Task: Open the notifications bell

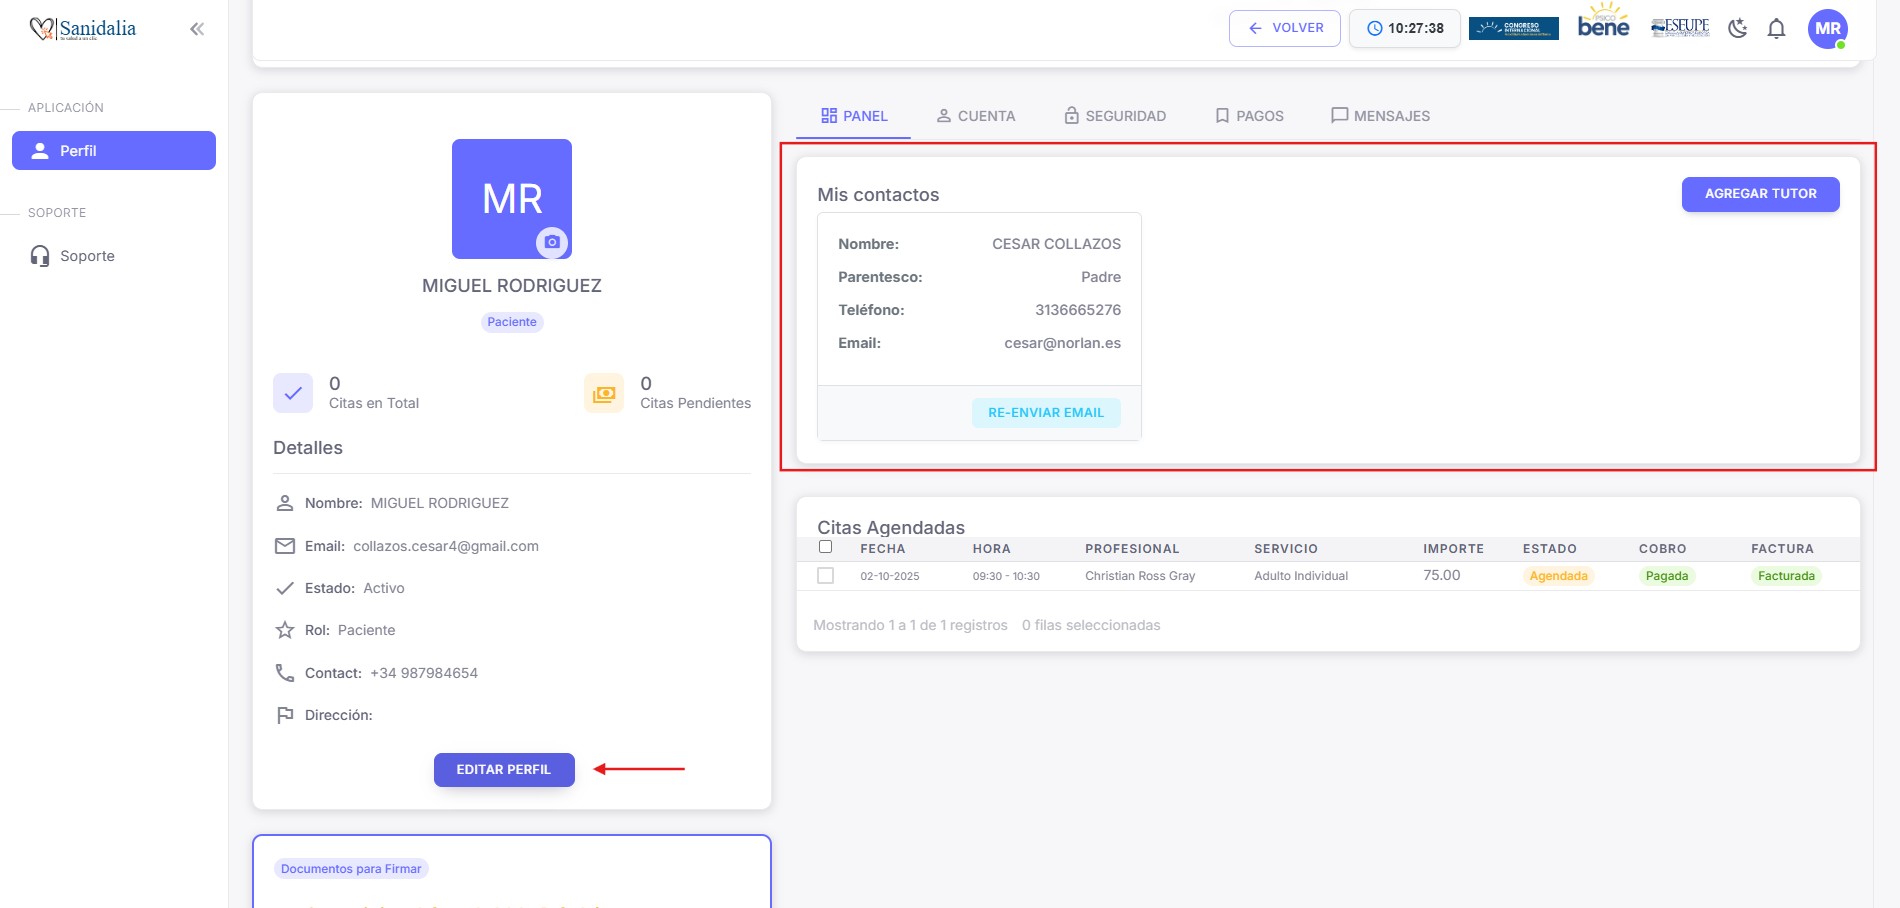Action: click(1776, 28)
